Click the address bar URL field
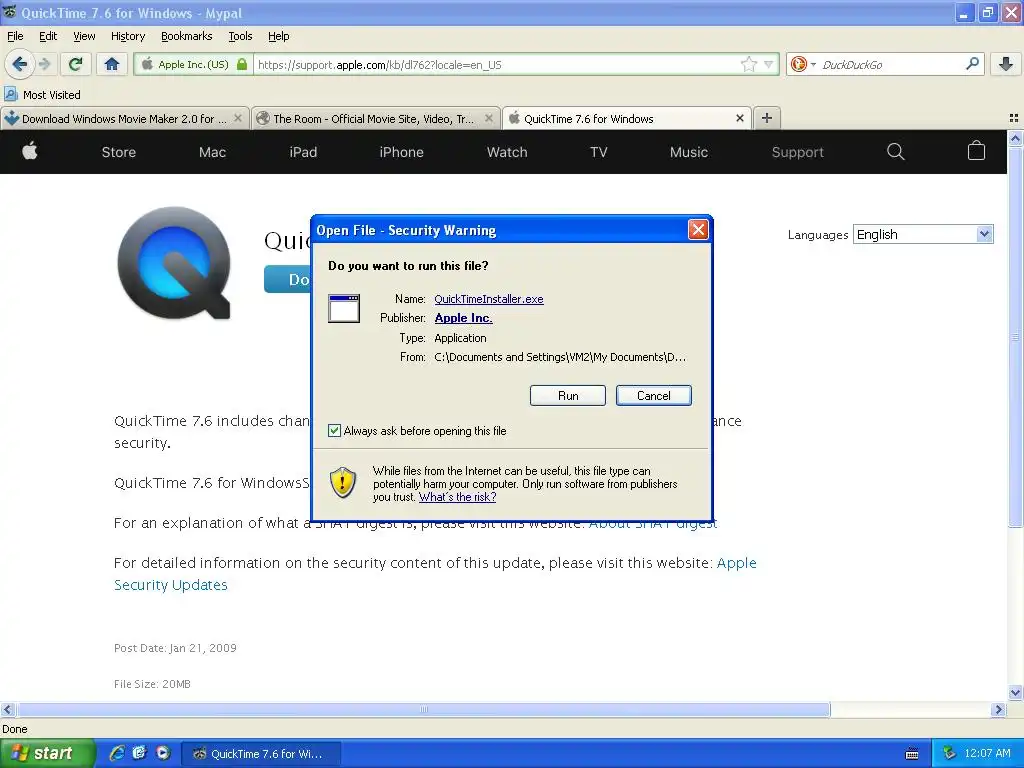Image resolution: width=1024 pixels, height=768 pixels. (496, 64)
